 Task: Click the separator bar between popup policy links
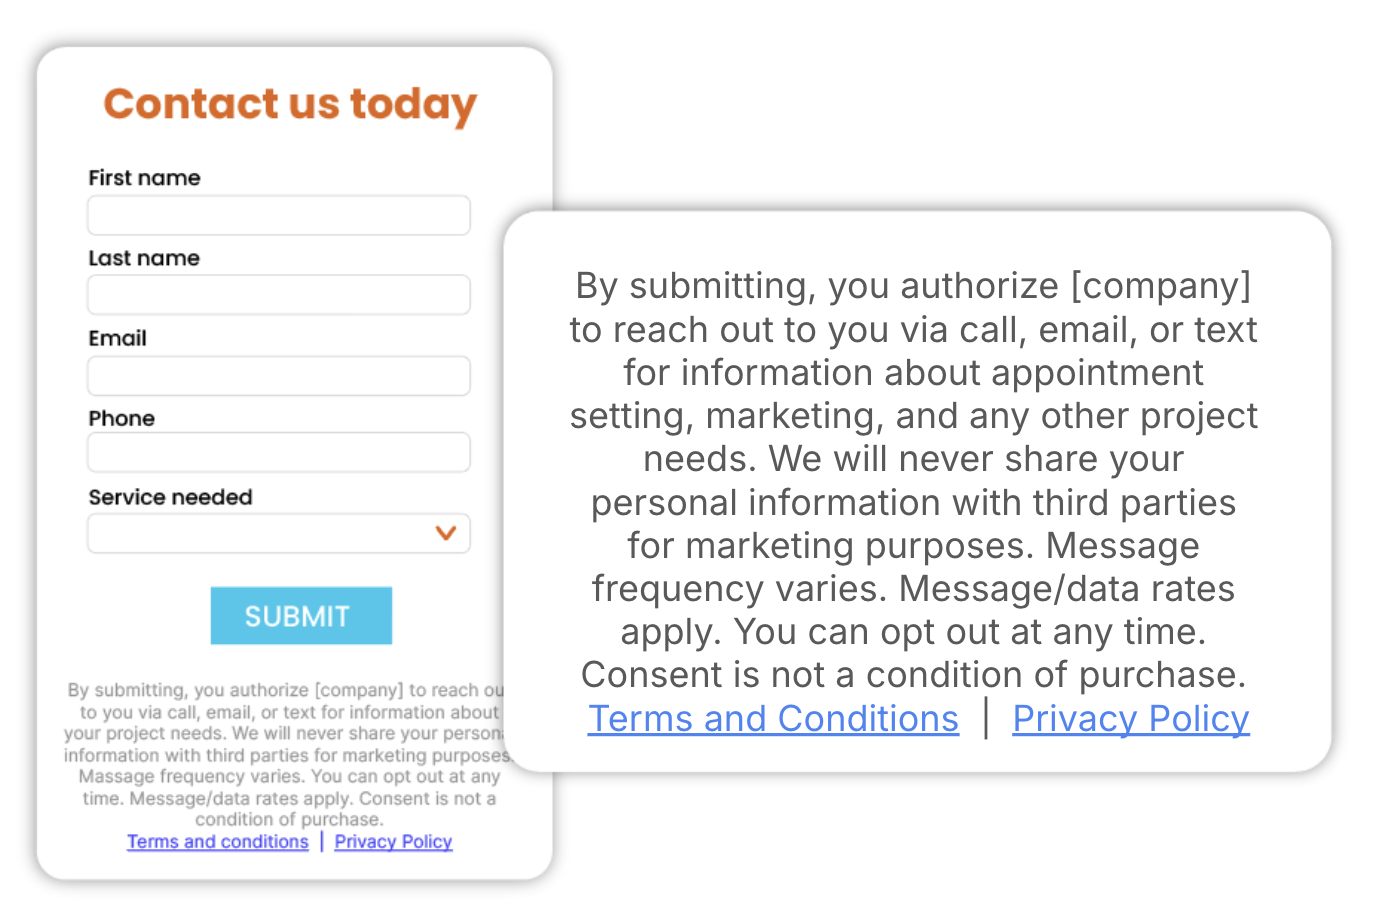985,718
